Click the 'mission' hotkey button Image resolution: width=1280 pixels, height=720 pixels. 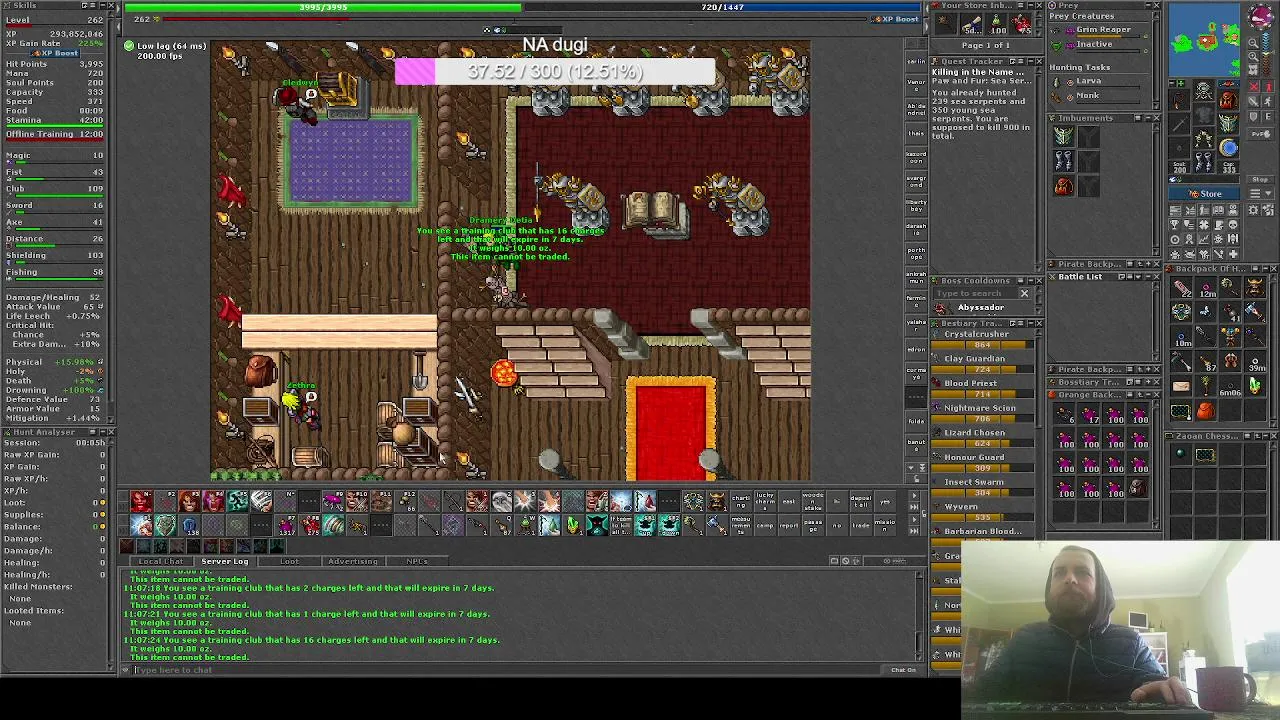click(x=885, y=526)
